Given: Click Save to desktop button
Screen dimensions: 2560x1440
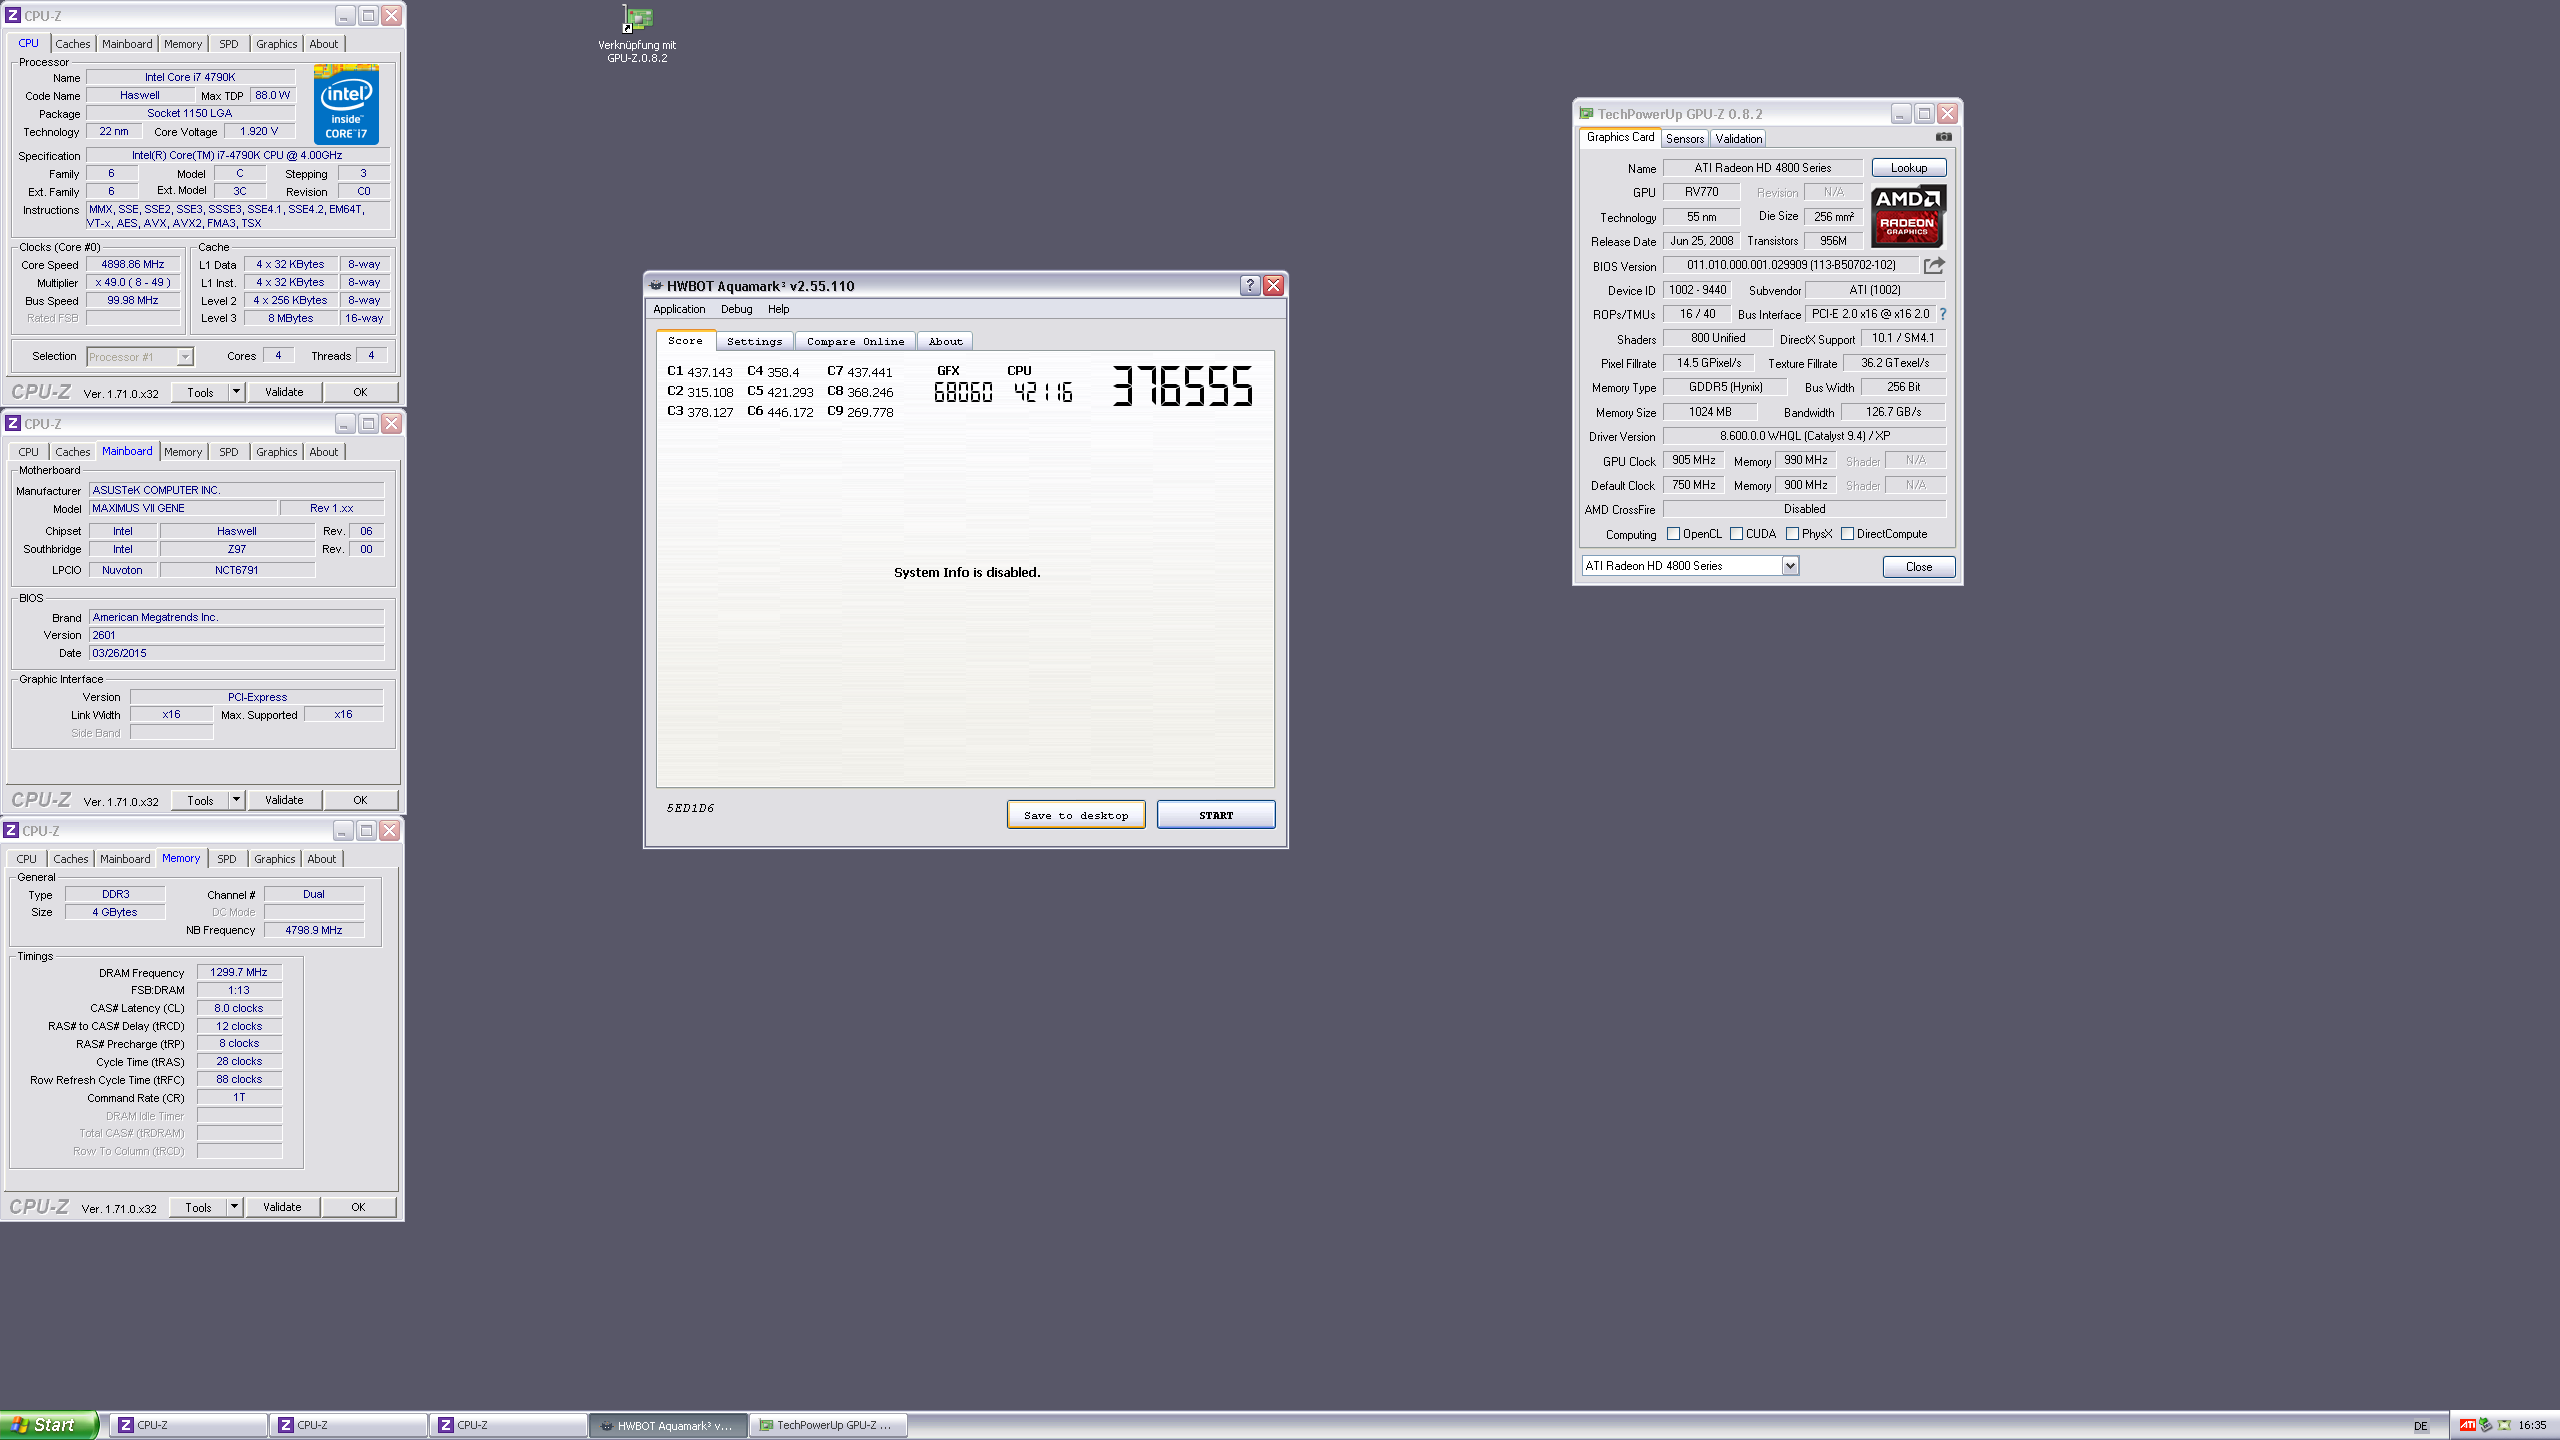Looking at the screenshot, I should pyautogui.click(x=1076, y=815).
